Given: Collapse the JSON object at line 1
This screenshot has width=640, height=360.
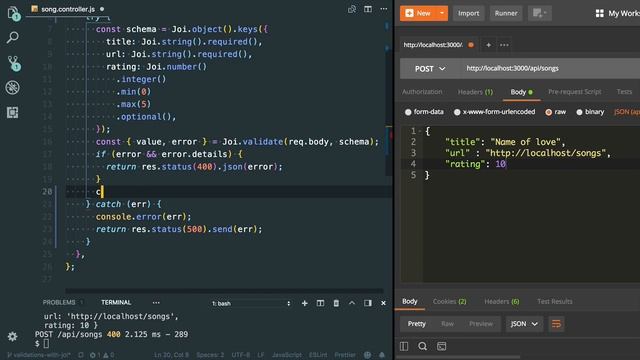Looking at the screenshot, I should tap(419, 131).
